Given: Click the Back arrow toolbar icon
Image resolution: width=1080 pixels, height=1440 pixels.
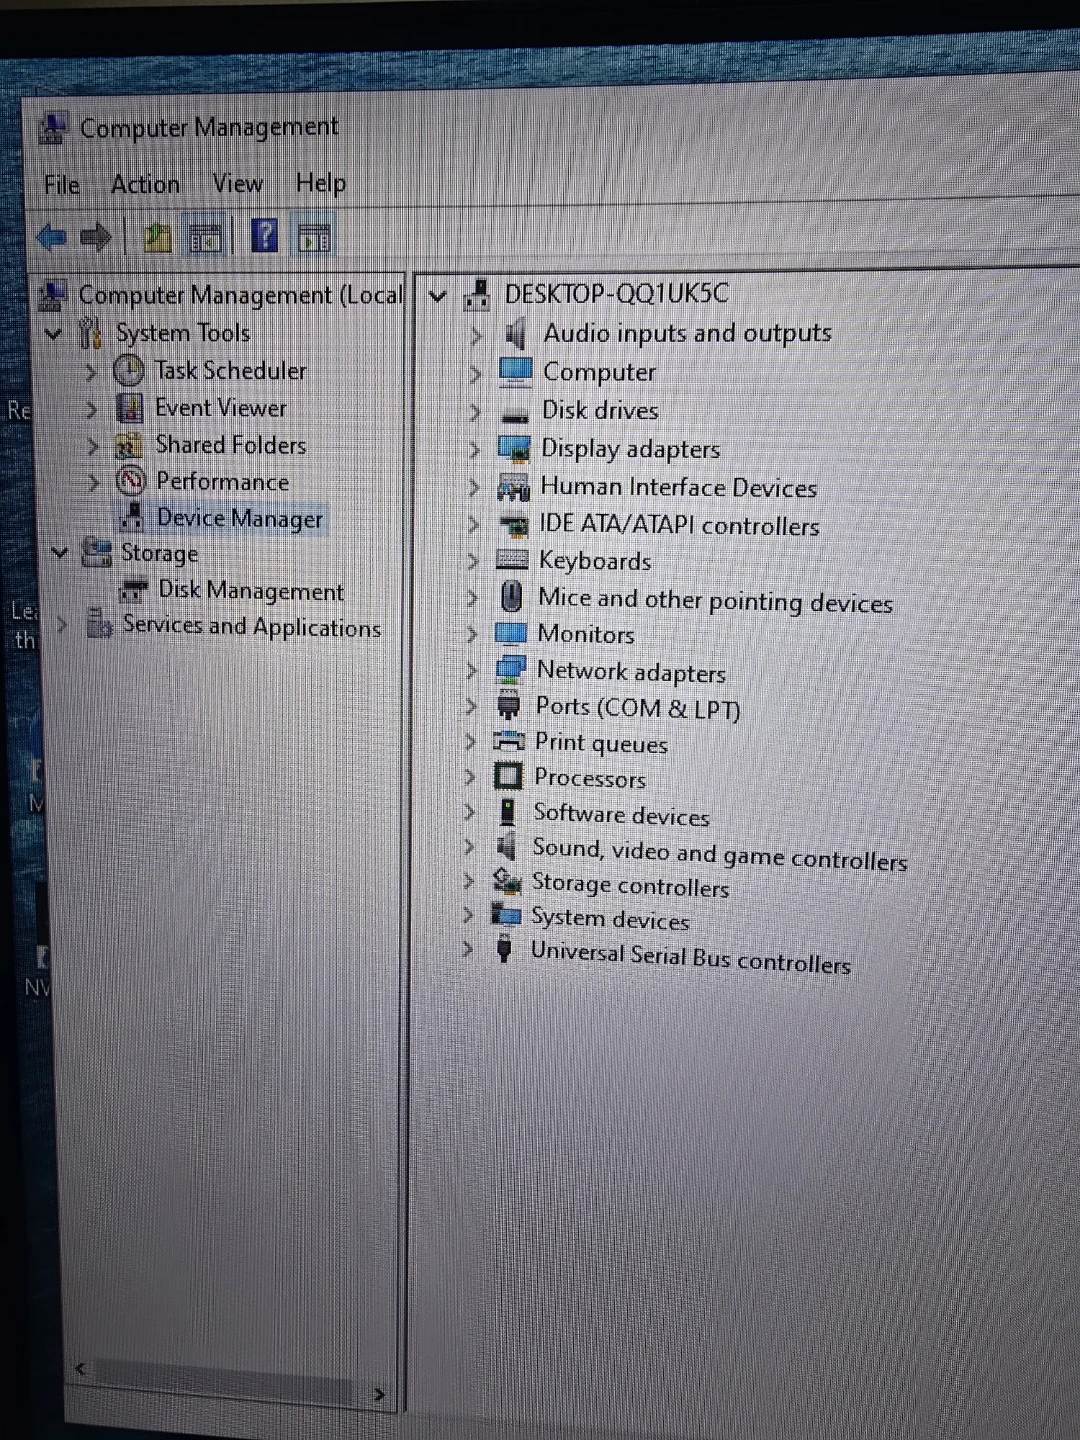Looking at the screenshot, I should coord(51,237).
